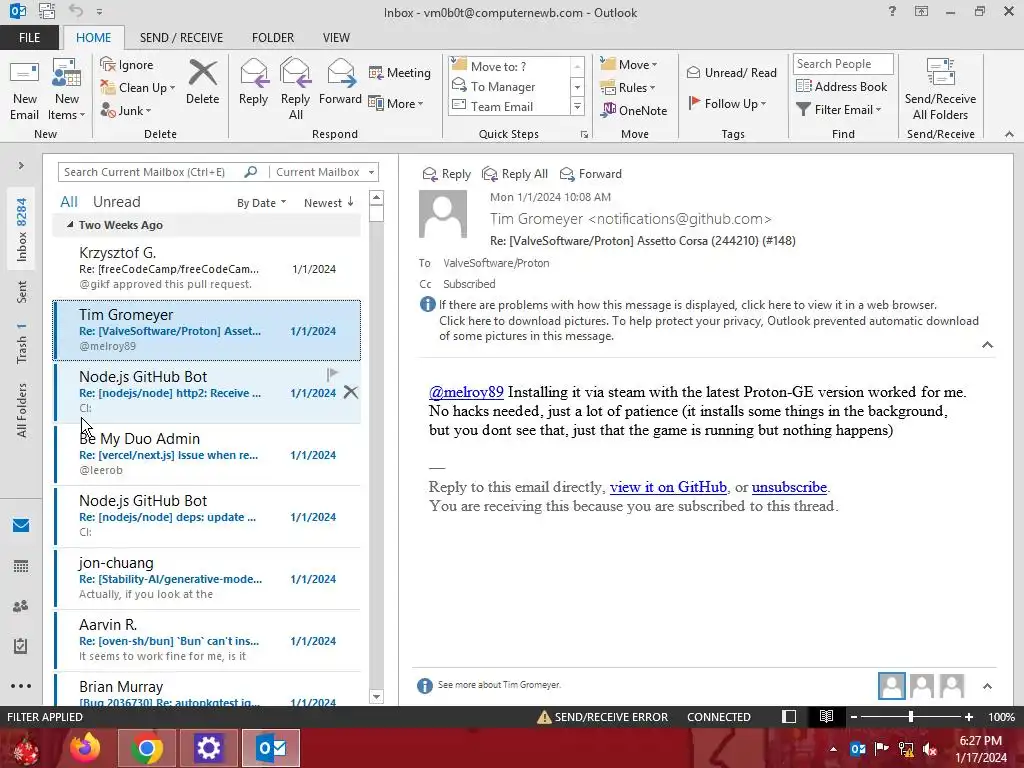Ignore the selected conversation
The height and width of the screenshot is (768, 1024).
point(127,65)
